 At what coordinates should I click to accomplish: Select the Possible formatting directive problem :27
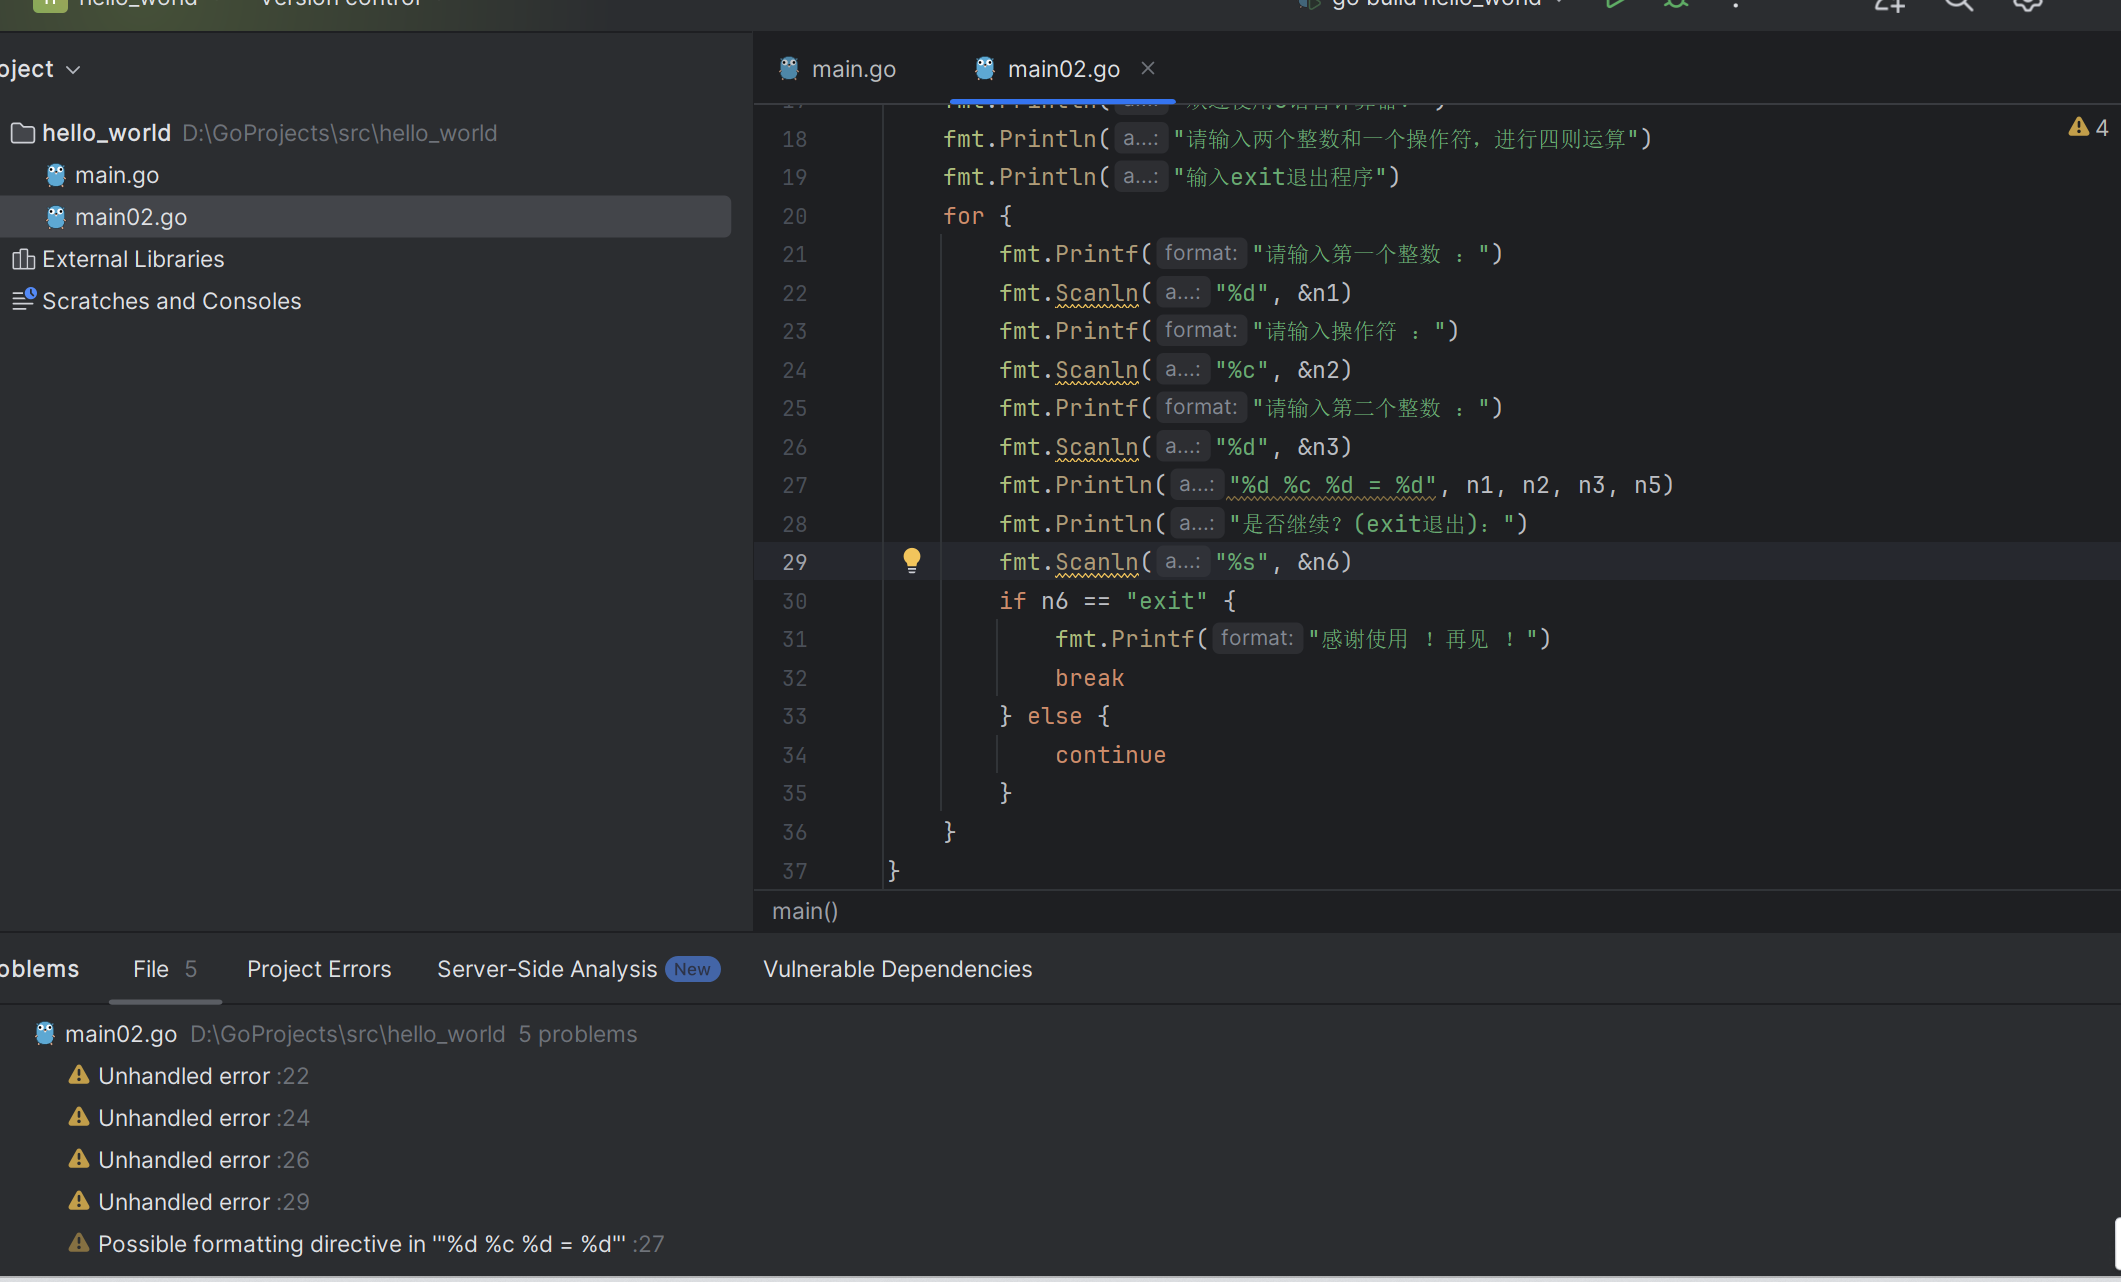(x=380, y=1244)
